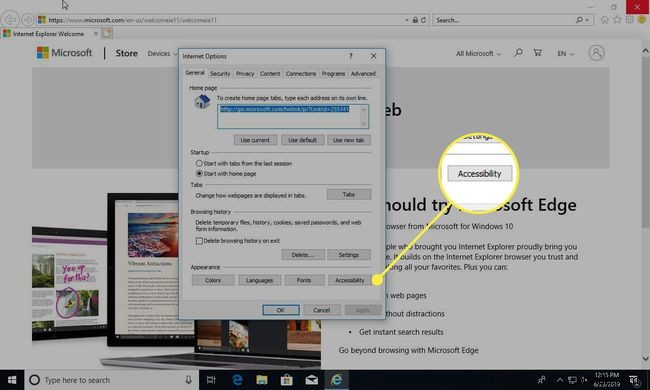Click the Cortana microphone icon
The height and width of the screenshot is (390, 650).
(188, 380)
